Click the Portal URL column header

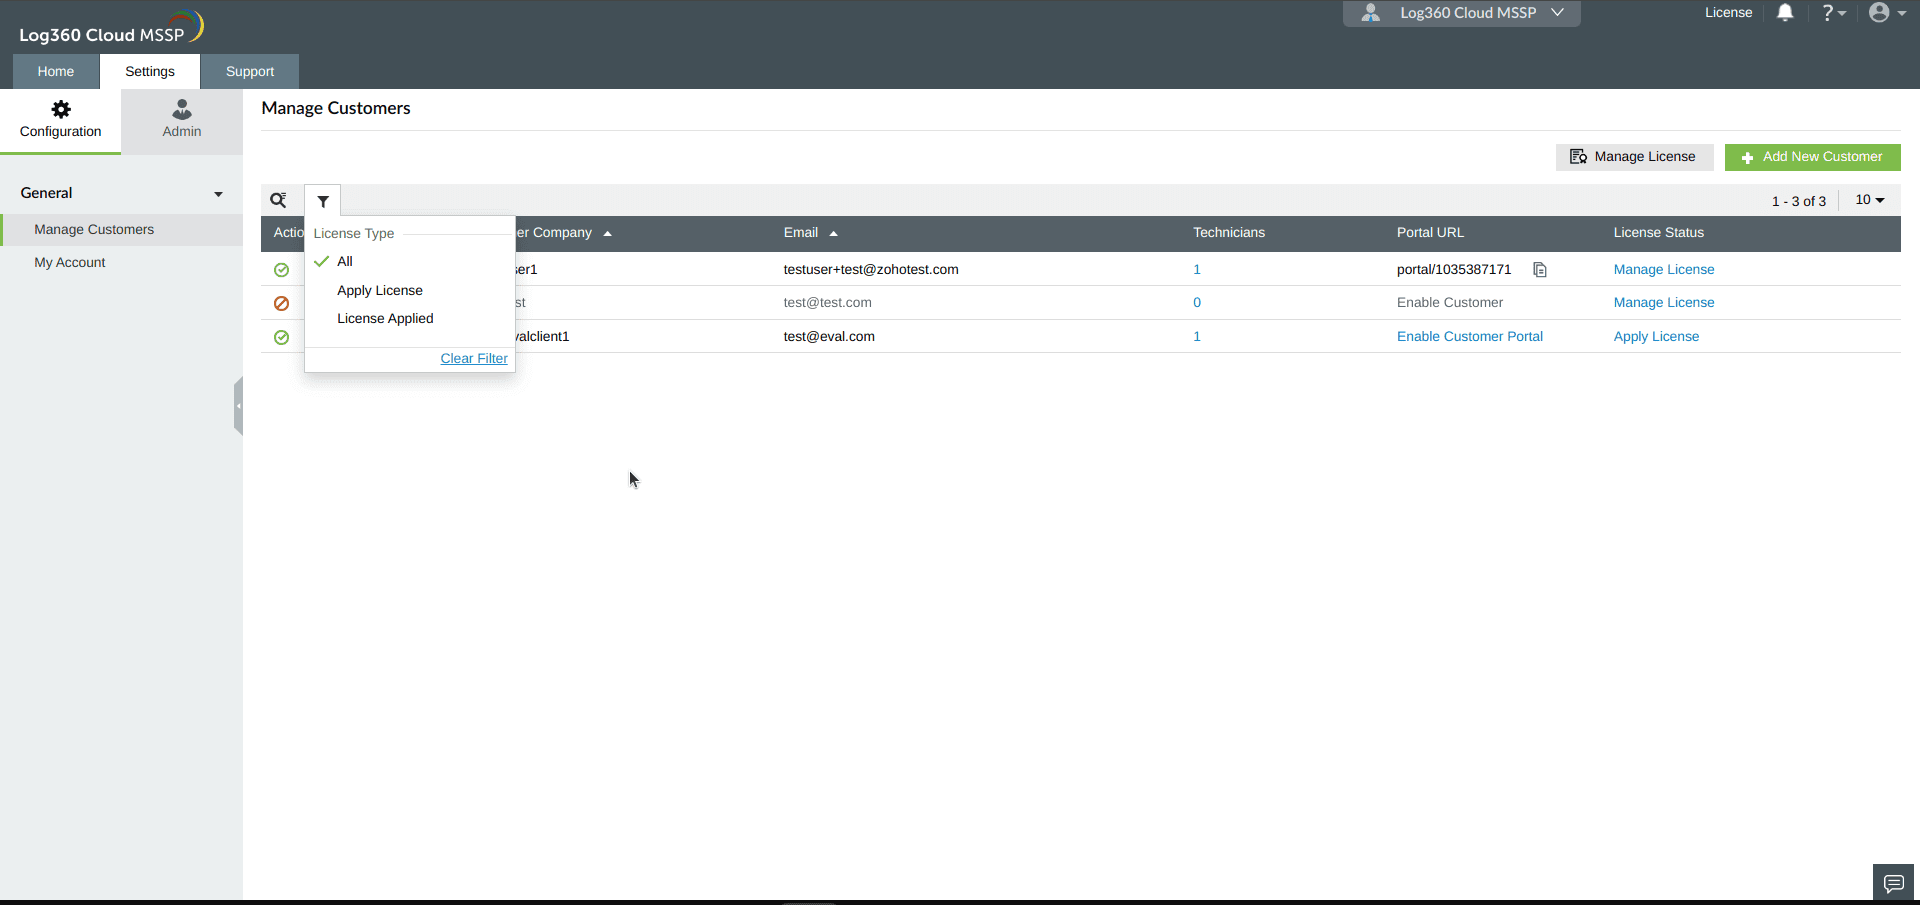(x=1430, y=233)
